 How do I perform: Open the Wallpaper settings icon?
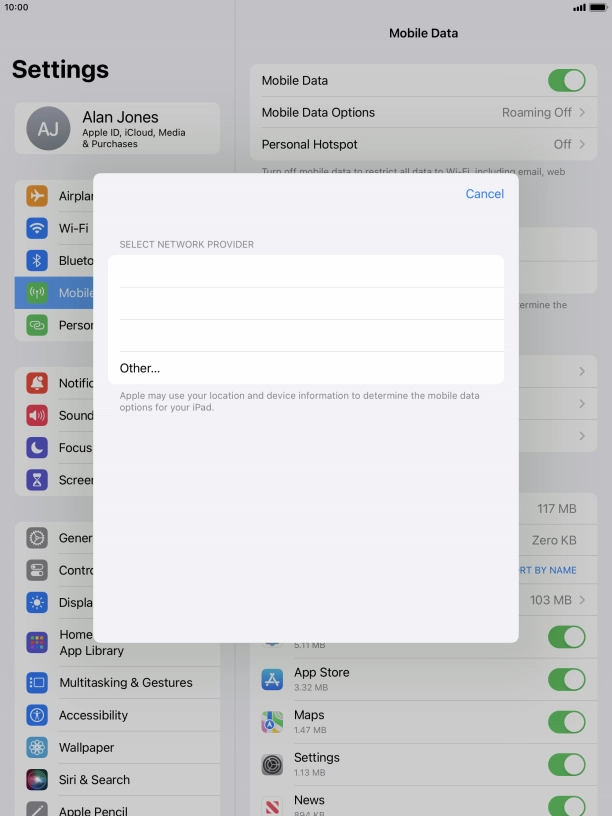37,747
